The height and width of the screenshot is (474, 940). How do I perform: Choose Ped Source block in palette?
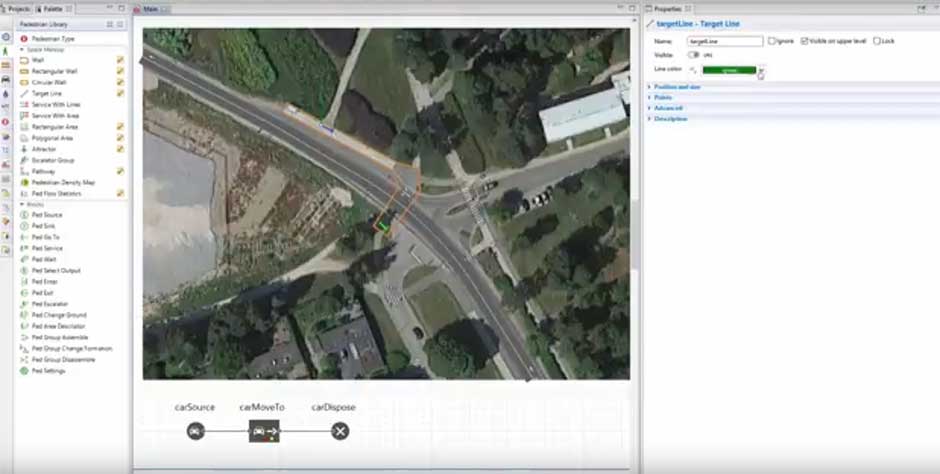tap(46, 215)
